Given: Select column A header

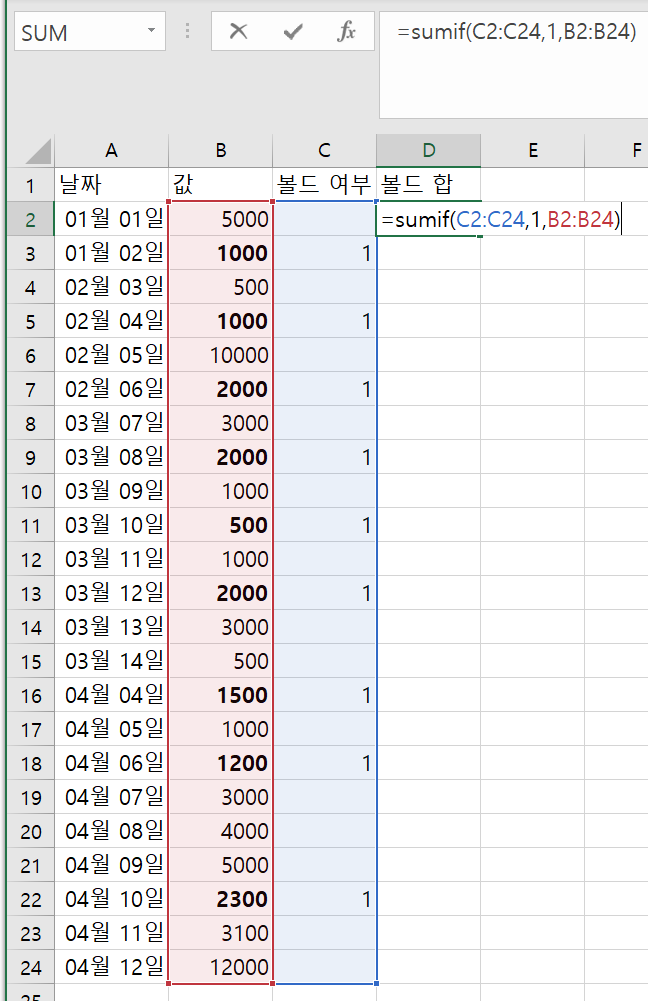Looking at the screenshot, I should [x=111, y=151].
